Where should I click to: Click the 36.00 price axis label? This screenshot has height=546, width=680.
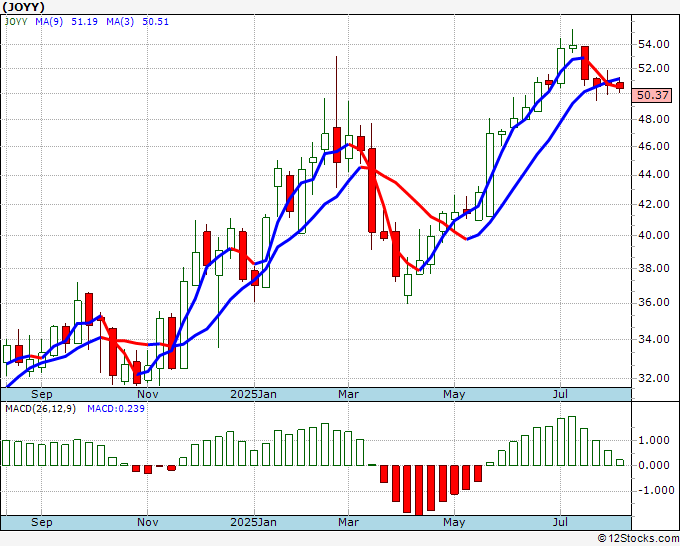click(x=653, y=302)
